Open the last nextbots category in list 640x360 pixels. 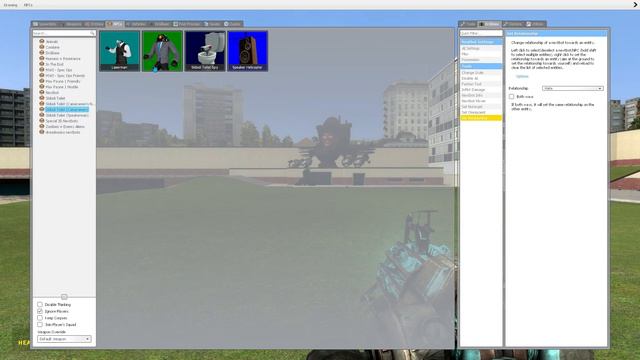click(x=62, y=132)
